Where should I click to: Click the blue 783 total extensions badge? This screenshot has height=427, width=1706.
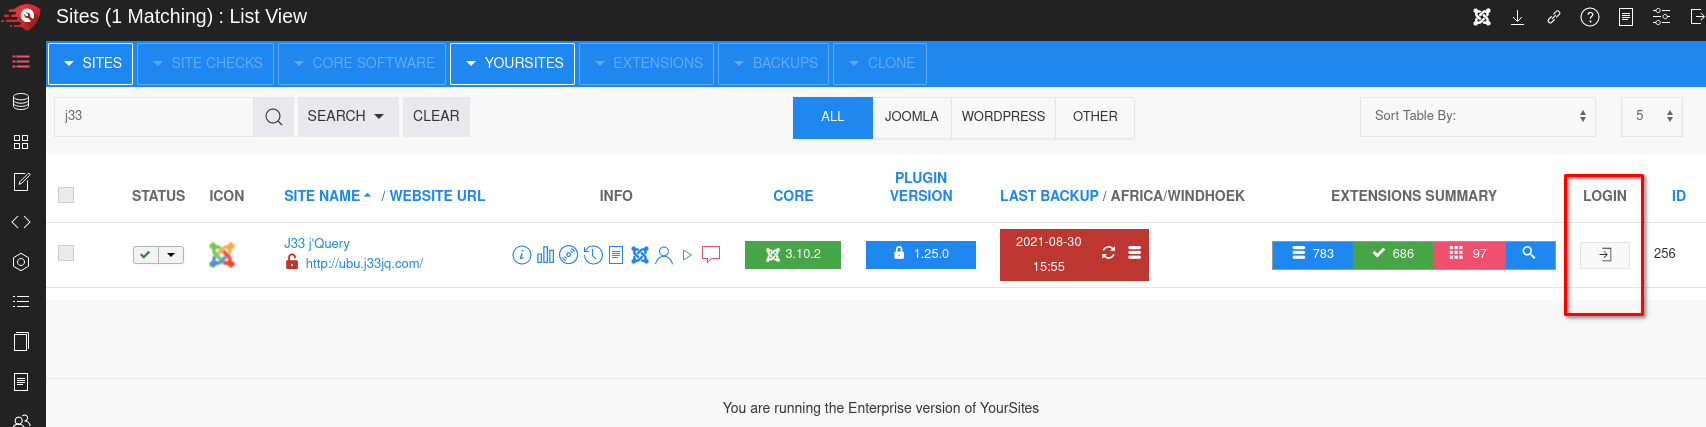pyautogui.click(x=1312, y=255)
